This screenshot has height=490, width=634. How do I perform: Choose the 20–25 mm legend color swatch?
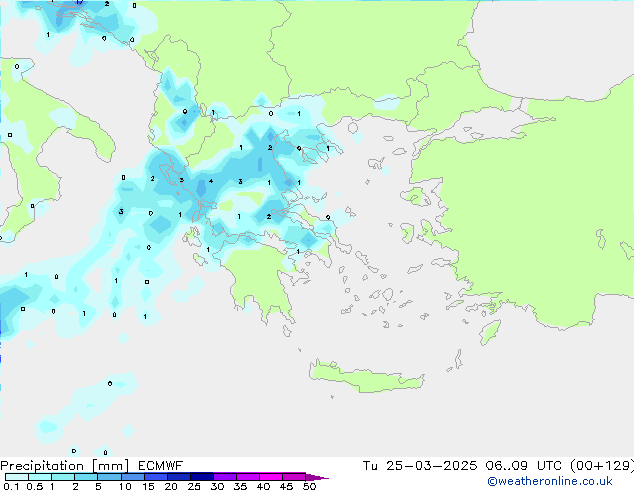pyautogui.click(x=179, y=477)
